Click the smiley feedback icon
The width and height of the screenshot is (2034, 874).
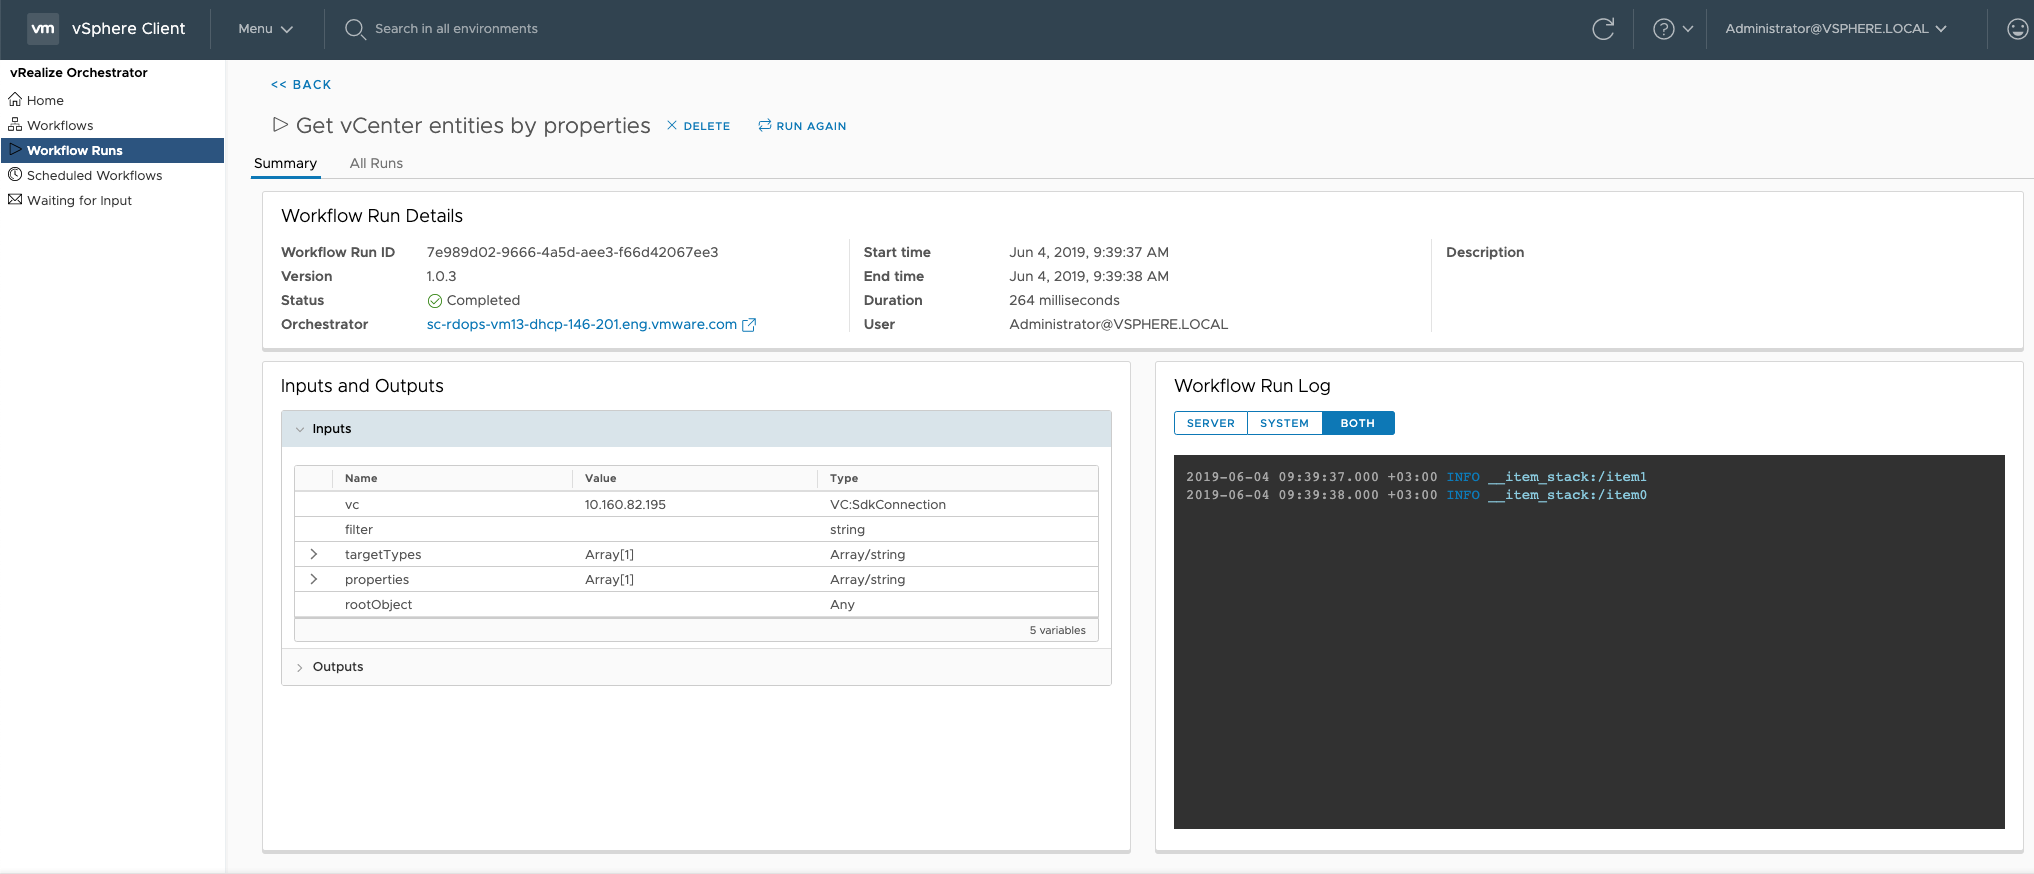tap(2017, 29)
